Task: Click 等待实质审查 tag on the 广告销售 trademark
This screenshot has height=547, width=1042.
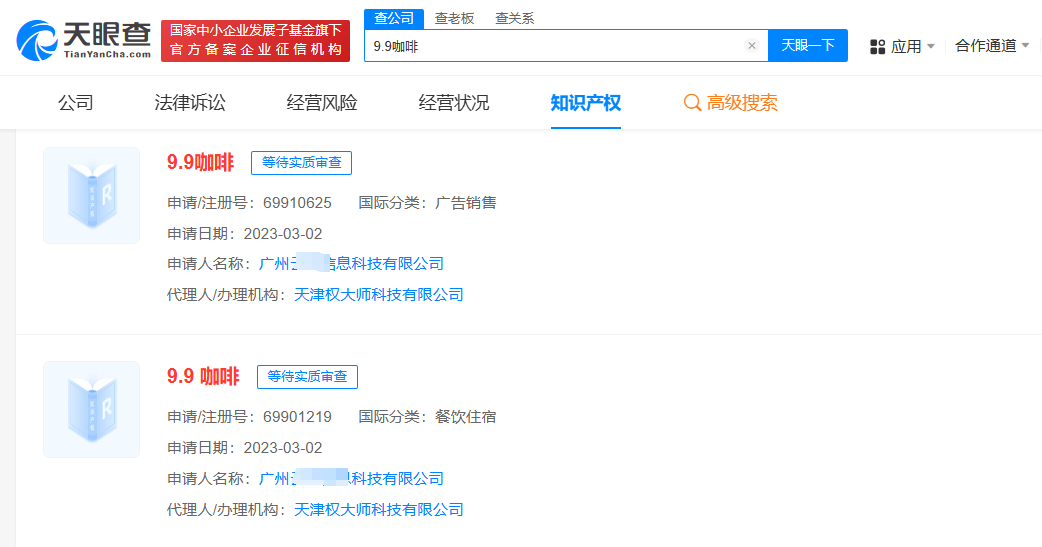Action: (x=301, y=163)
